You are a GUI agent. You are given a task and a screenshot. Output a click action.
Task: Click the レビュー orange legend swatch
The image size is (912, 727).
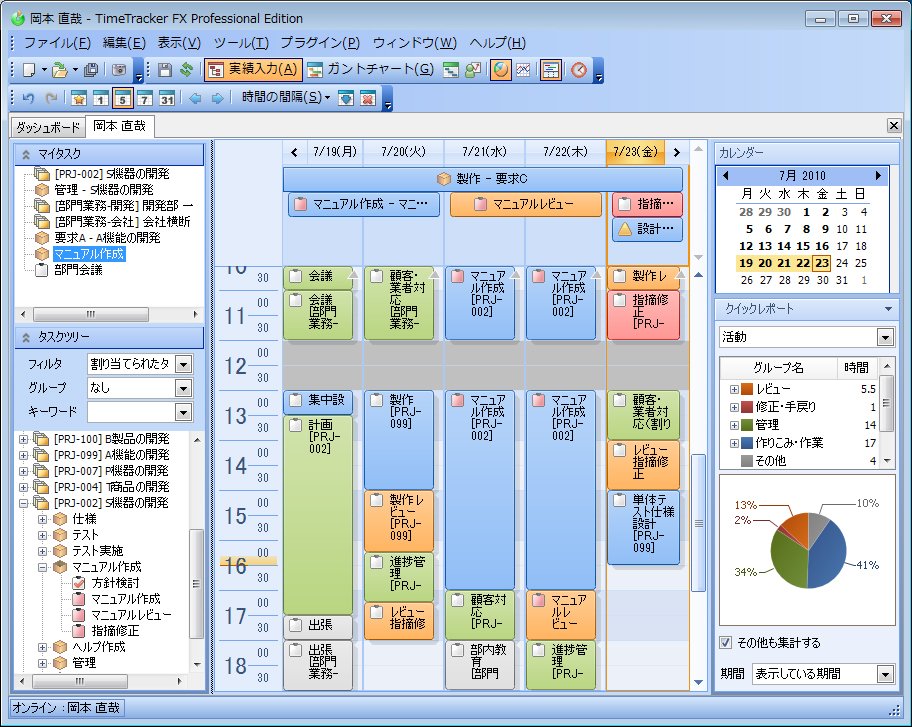pyautogui.click(x=747, y=390)
